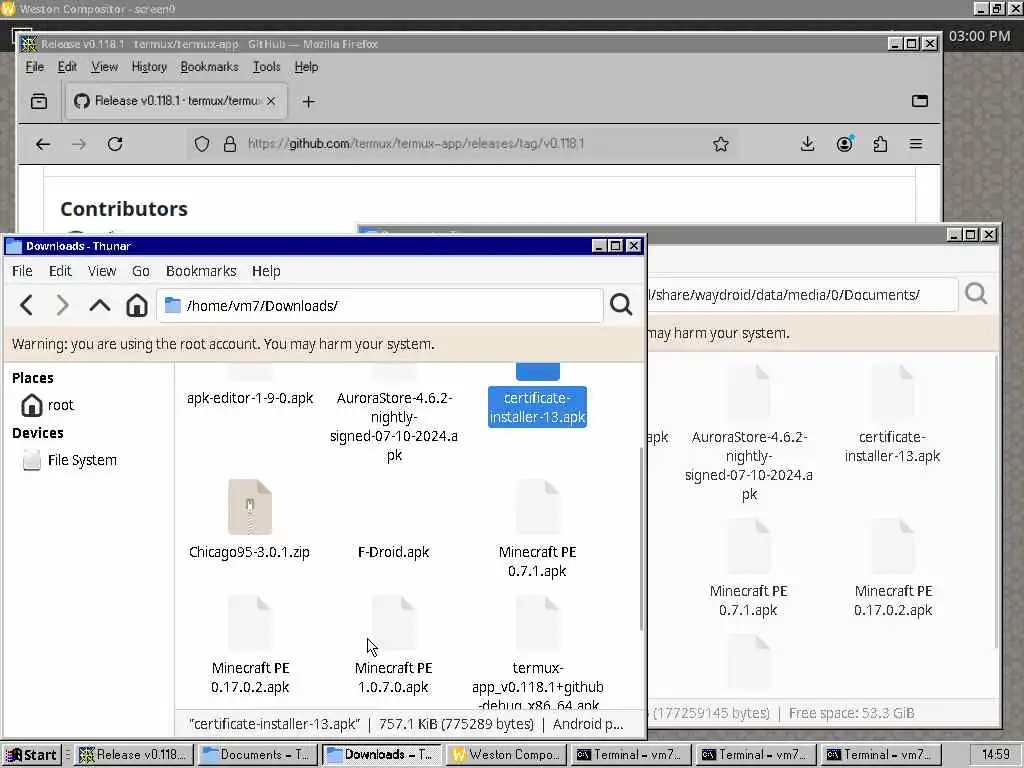Viewport: 1024px width, 768px height.
Task: Switch to Release v0.118 taskbar item
Action: (x=133, y=755)
